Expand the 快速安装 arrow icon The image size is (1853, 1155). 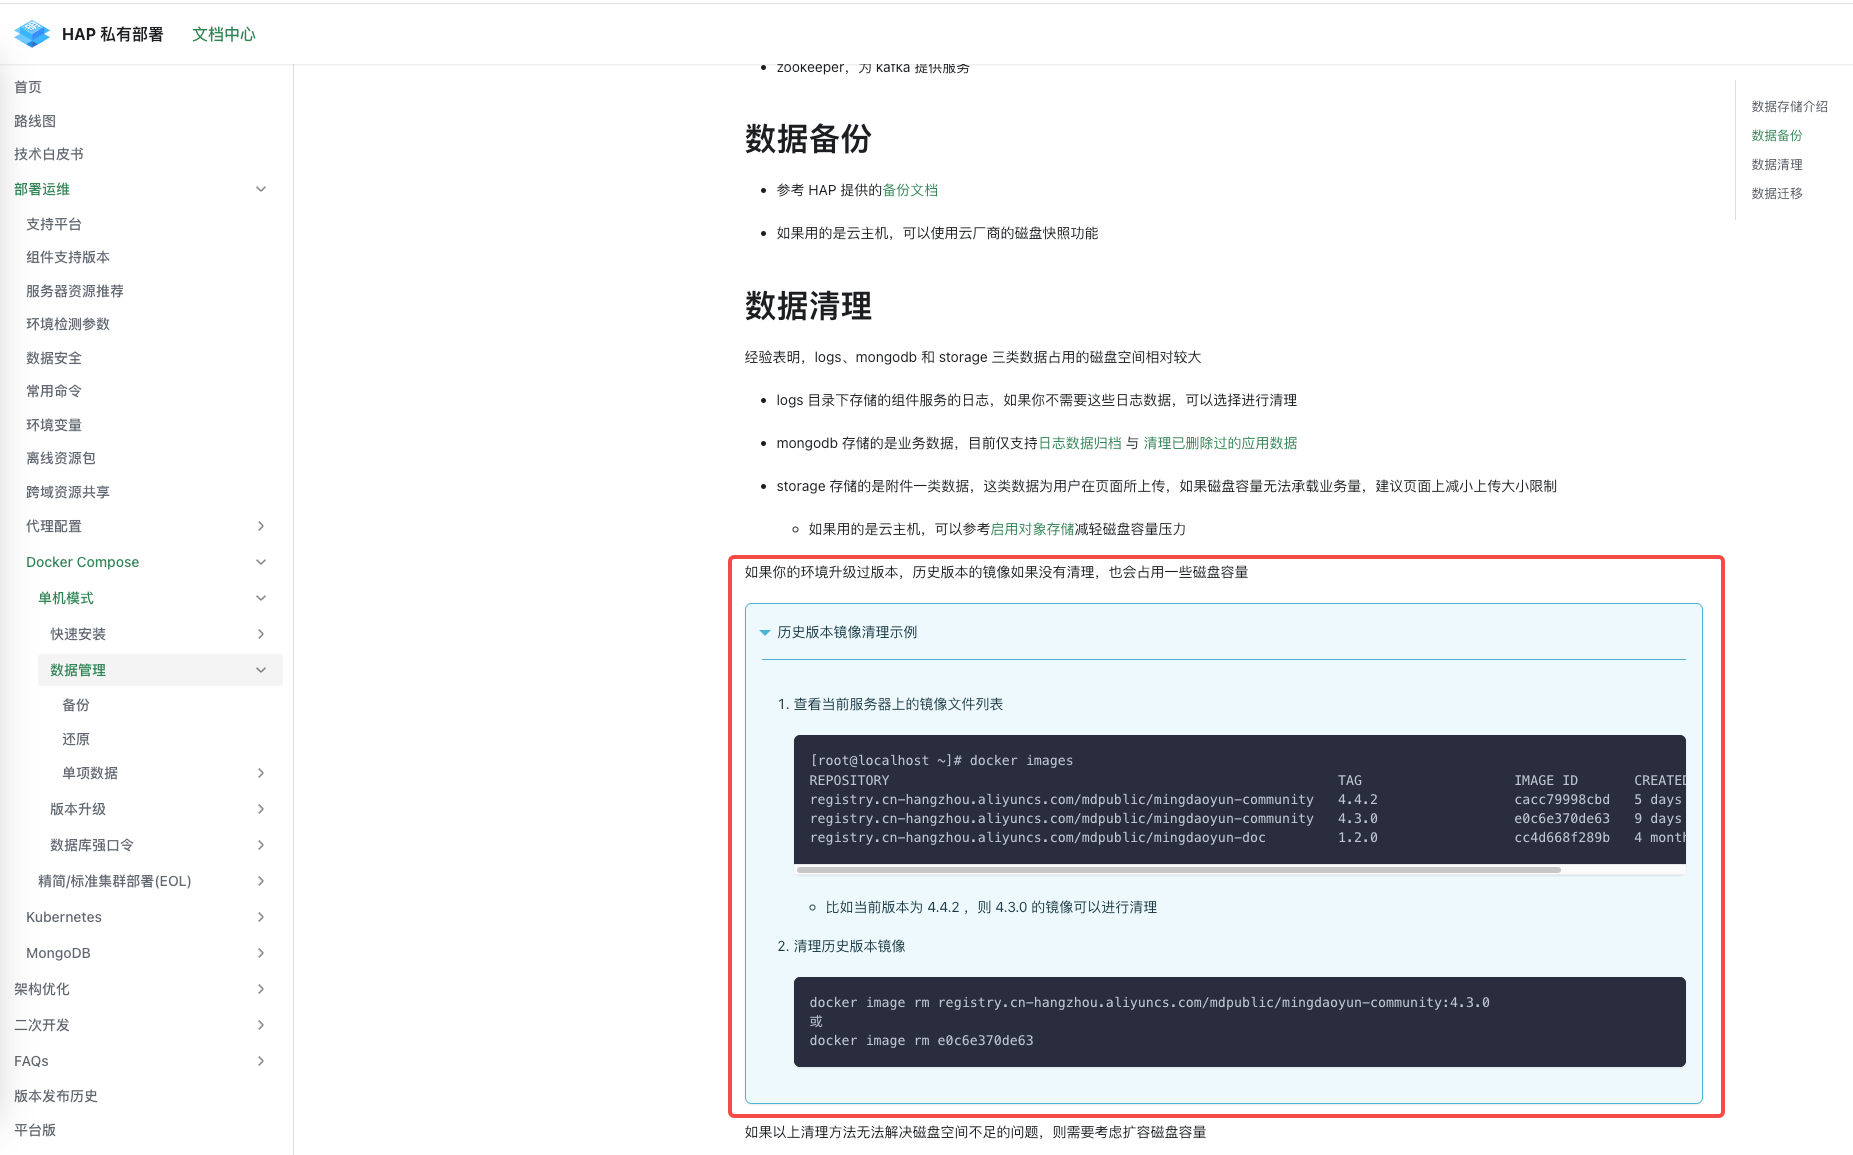pos(261,634)
